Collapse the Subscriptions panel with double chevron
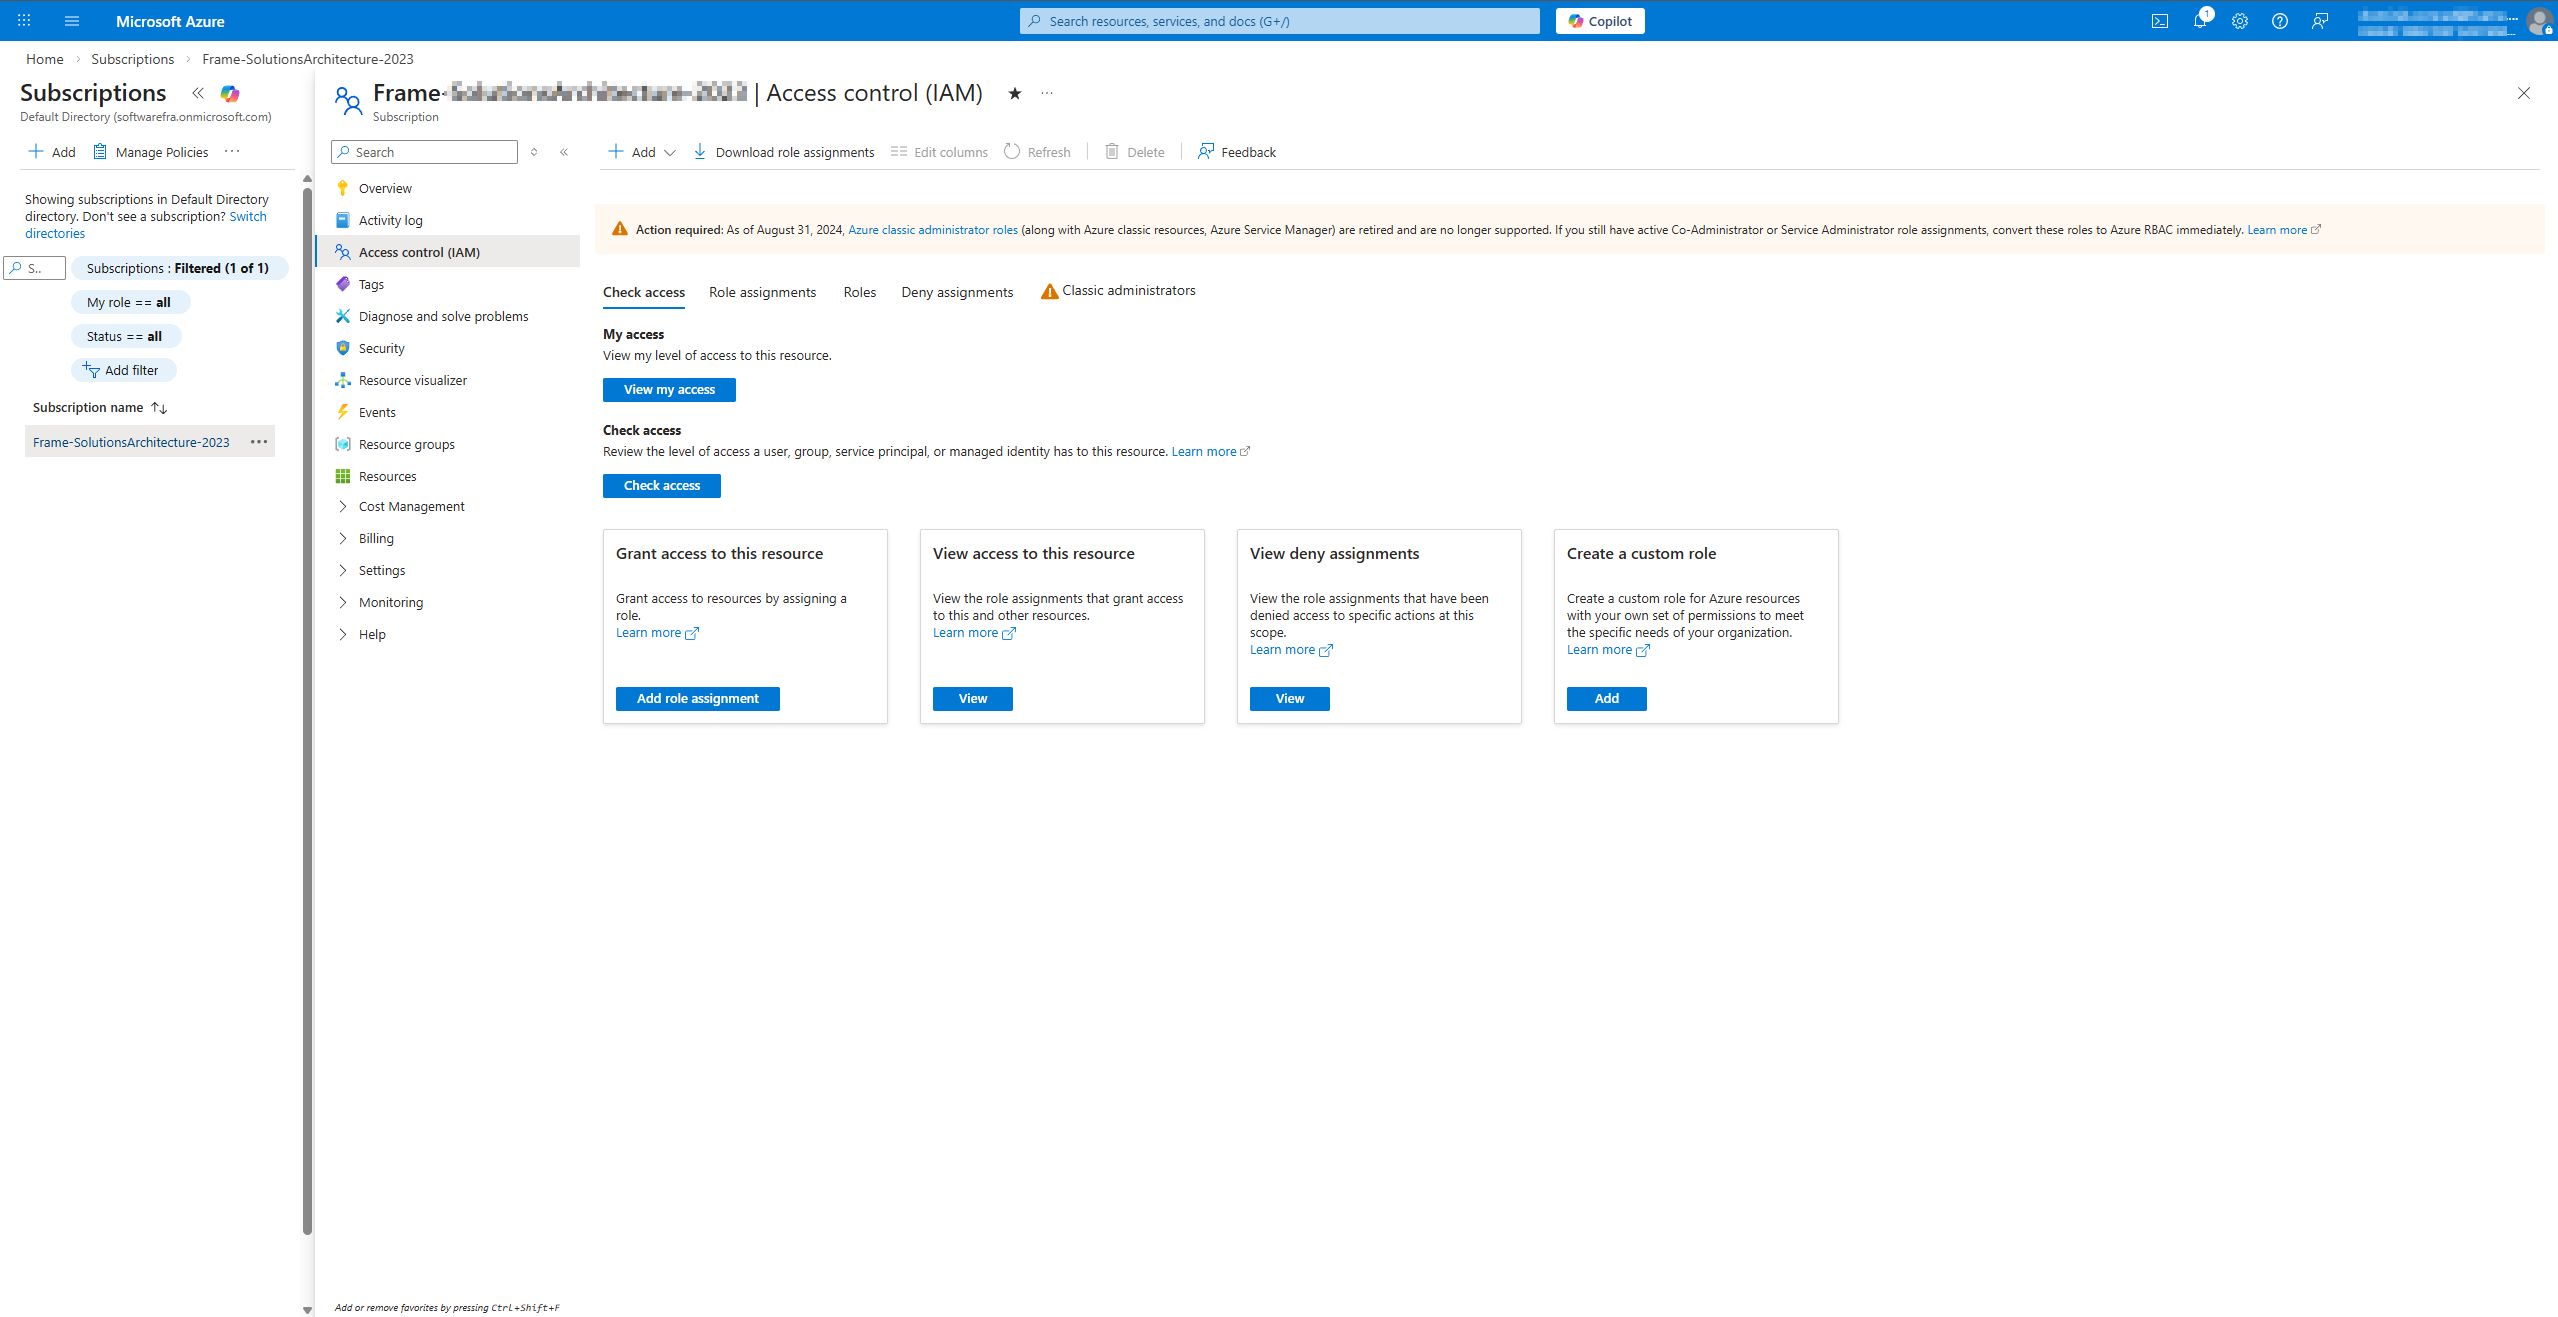The height and width of the screenshot is (1317, 2558). tap(198, 93)
